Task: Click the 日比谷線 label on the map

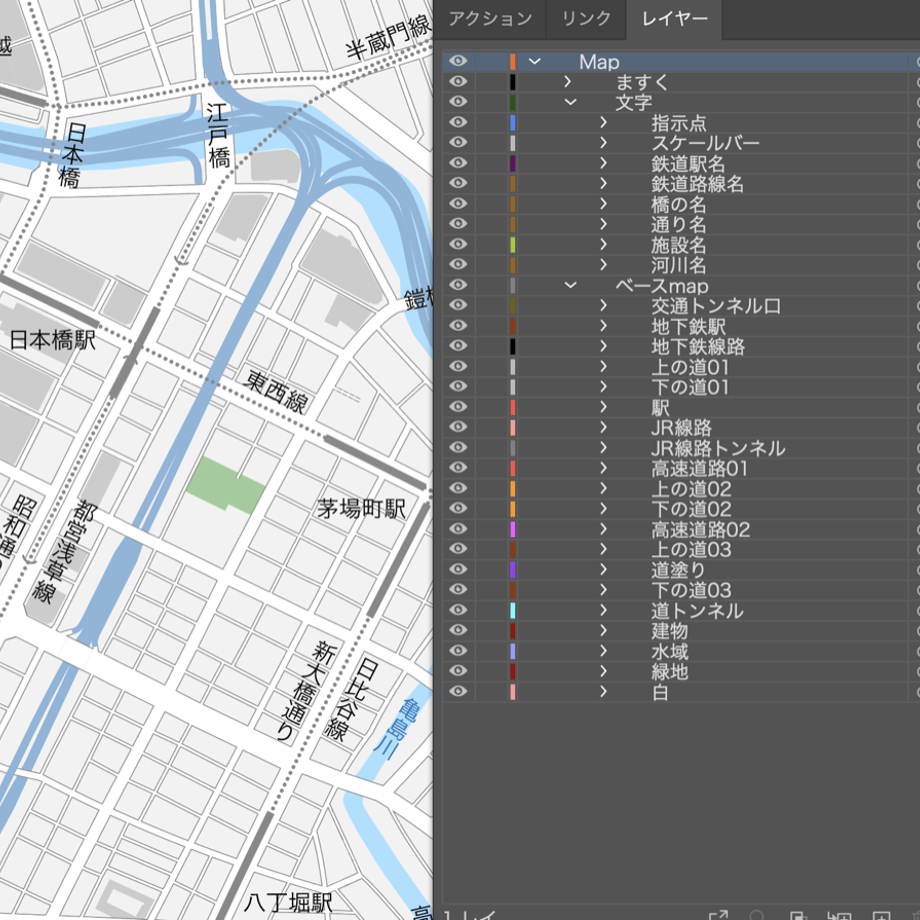Action: click(x=351, y=699)
